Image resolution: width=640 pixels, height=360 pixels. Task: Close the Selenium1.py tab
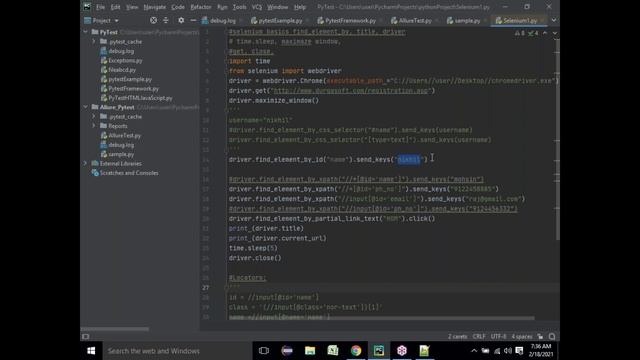(542, 20)
